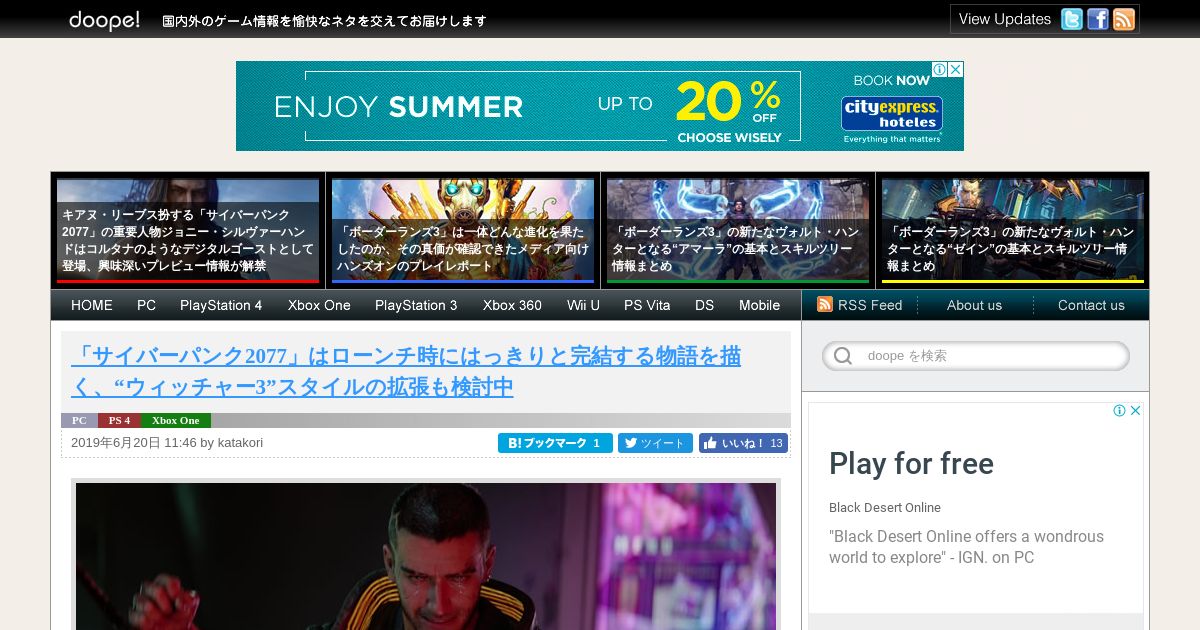Screen dimensions: 1200x630
Task: Open PS Vita category
Action: pos(647,305)
